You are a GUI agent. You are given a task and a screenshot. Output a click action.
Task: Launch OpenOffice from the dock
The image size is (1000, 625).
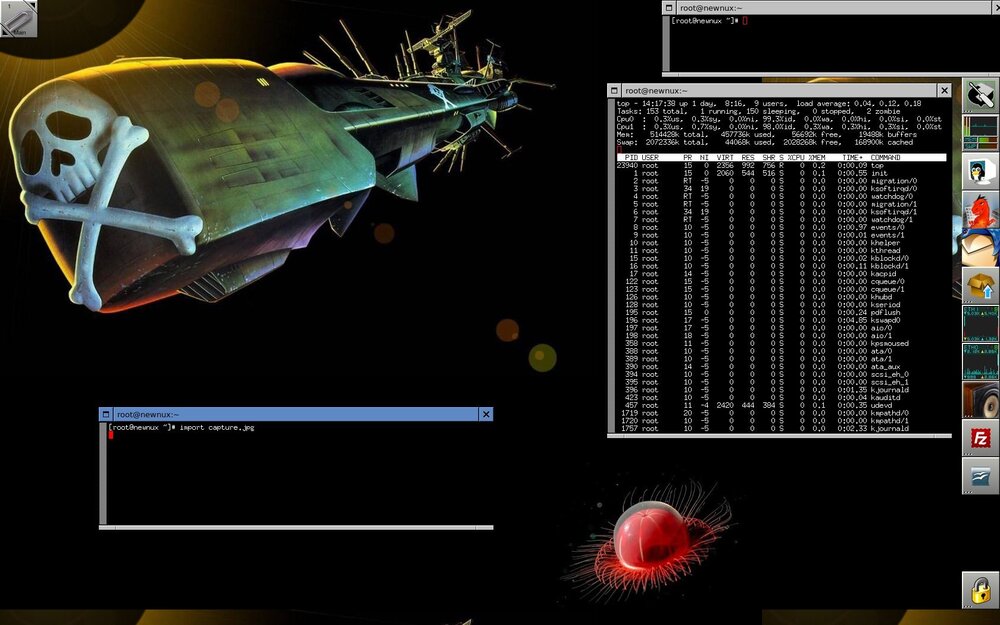(x=980, y=475)
